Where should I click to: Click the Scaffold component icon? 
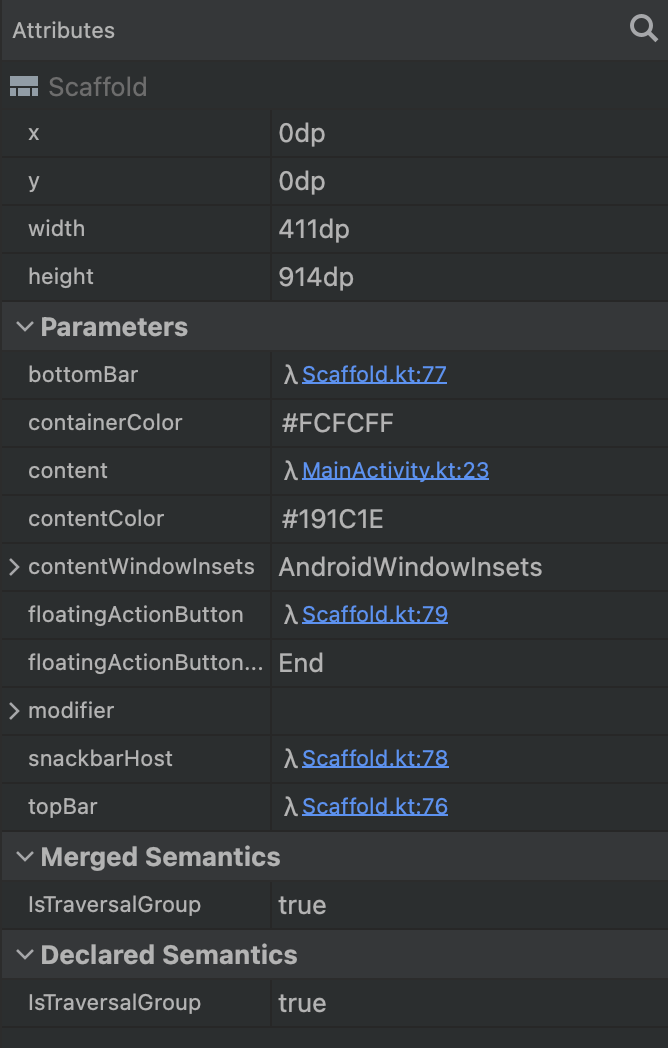click(24, 86)
